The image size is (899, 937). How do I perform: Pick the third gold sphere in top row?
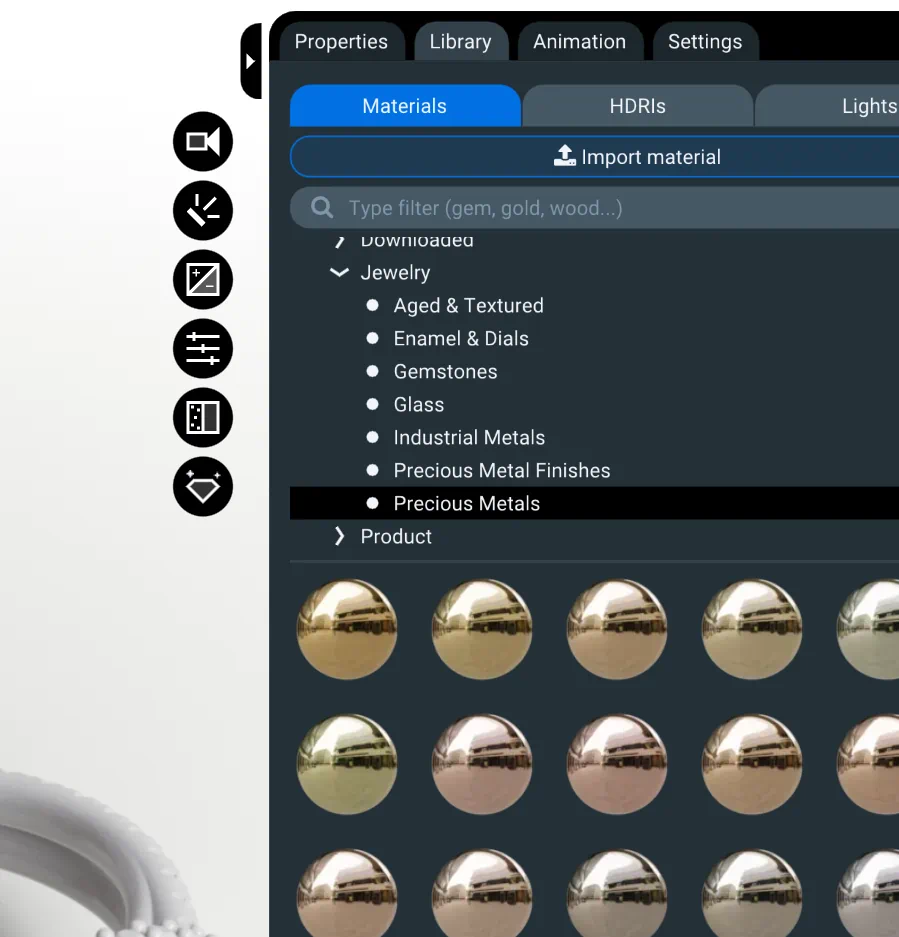pyautogui.click(x=617, y=629)
